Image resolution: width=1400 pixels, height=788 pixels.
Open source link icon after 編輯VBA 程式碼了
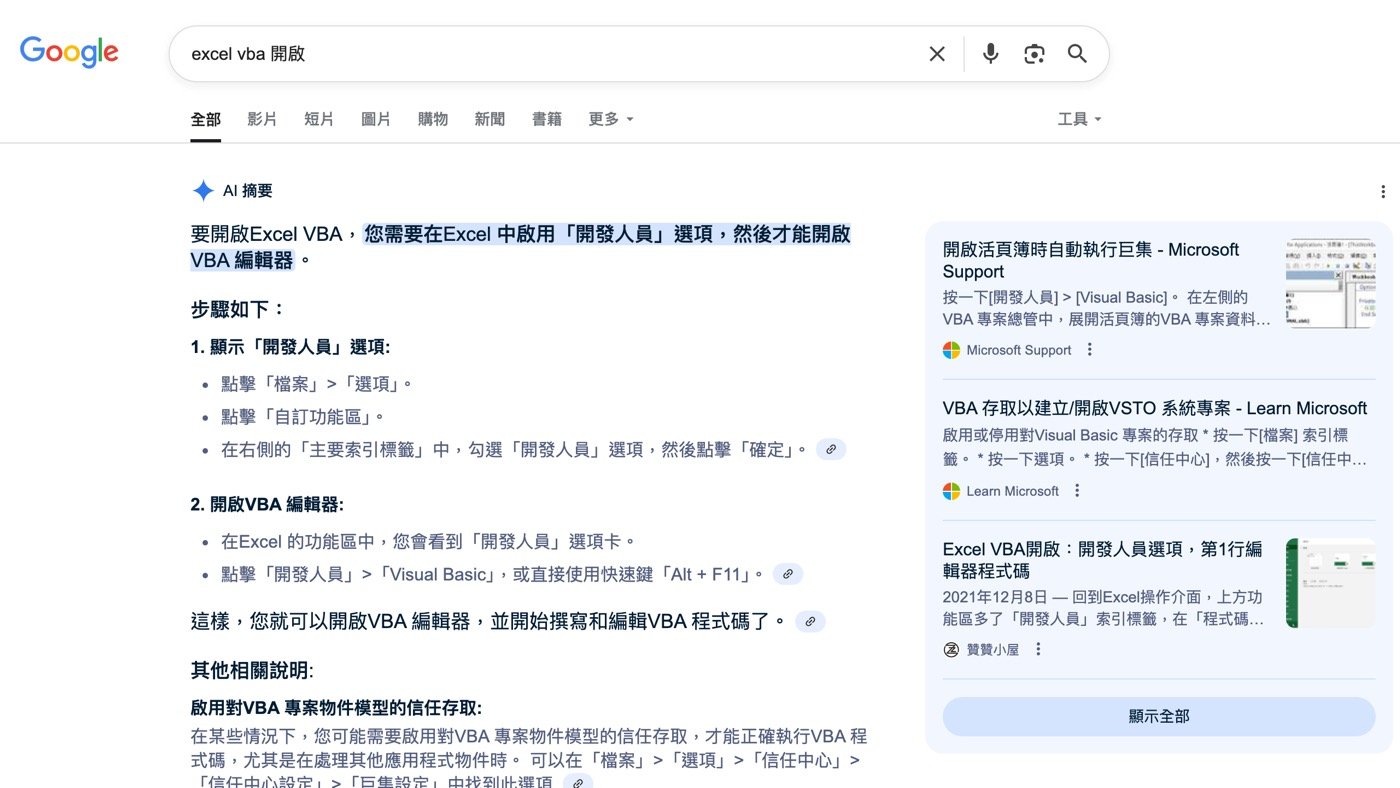(810, 622)
